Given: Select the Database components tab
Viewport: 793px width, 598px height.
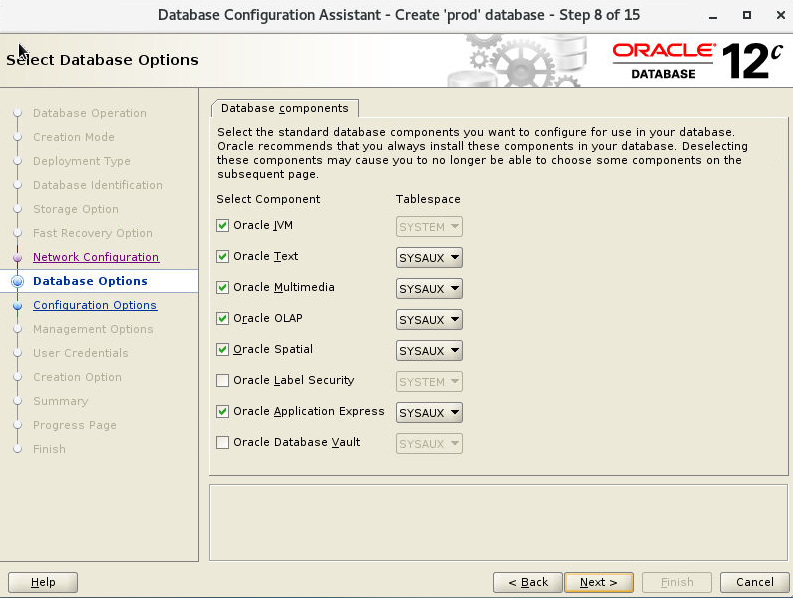Looking at the screenshot, I should point(285,108).
